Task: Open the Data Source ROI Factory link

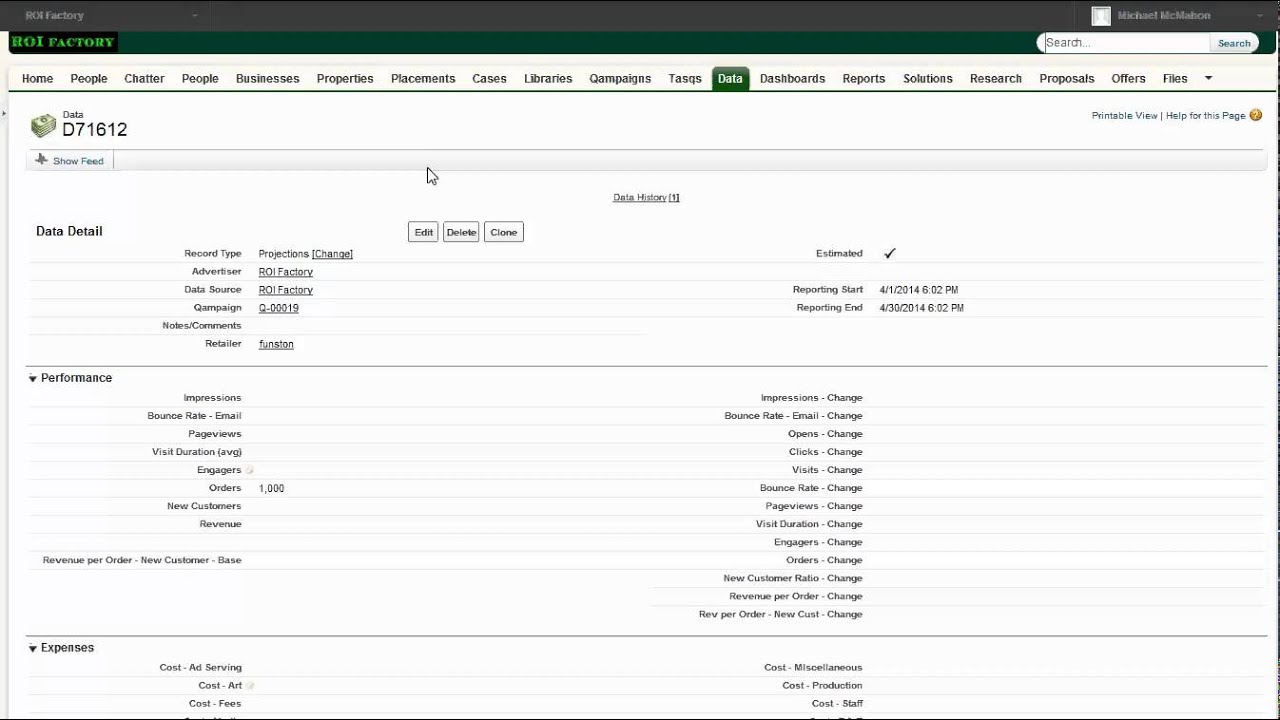Action: [285, 290]
